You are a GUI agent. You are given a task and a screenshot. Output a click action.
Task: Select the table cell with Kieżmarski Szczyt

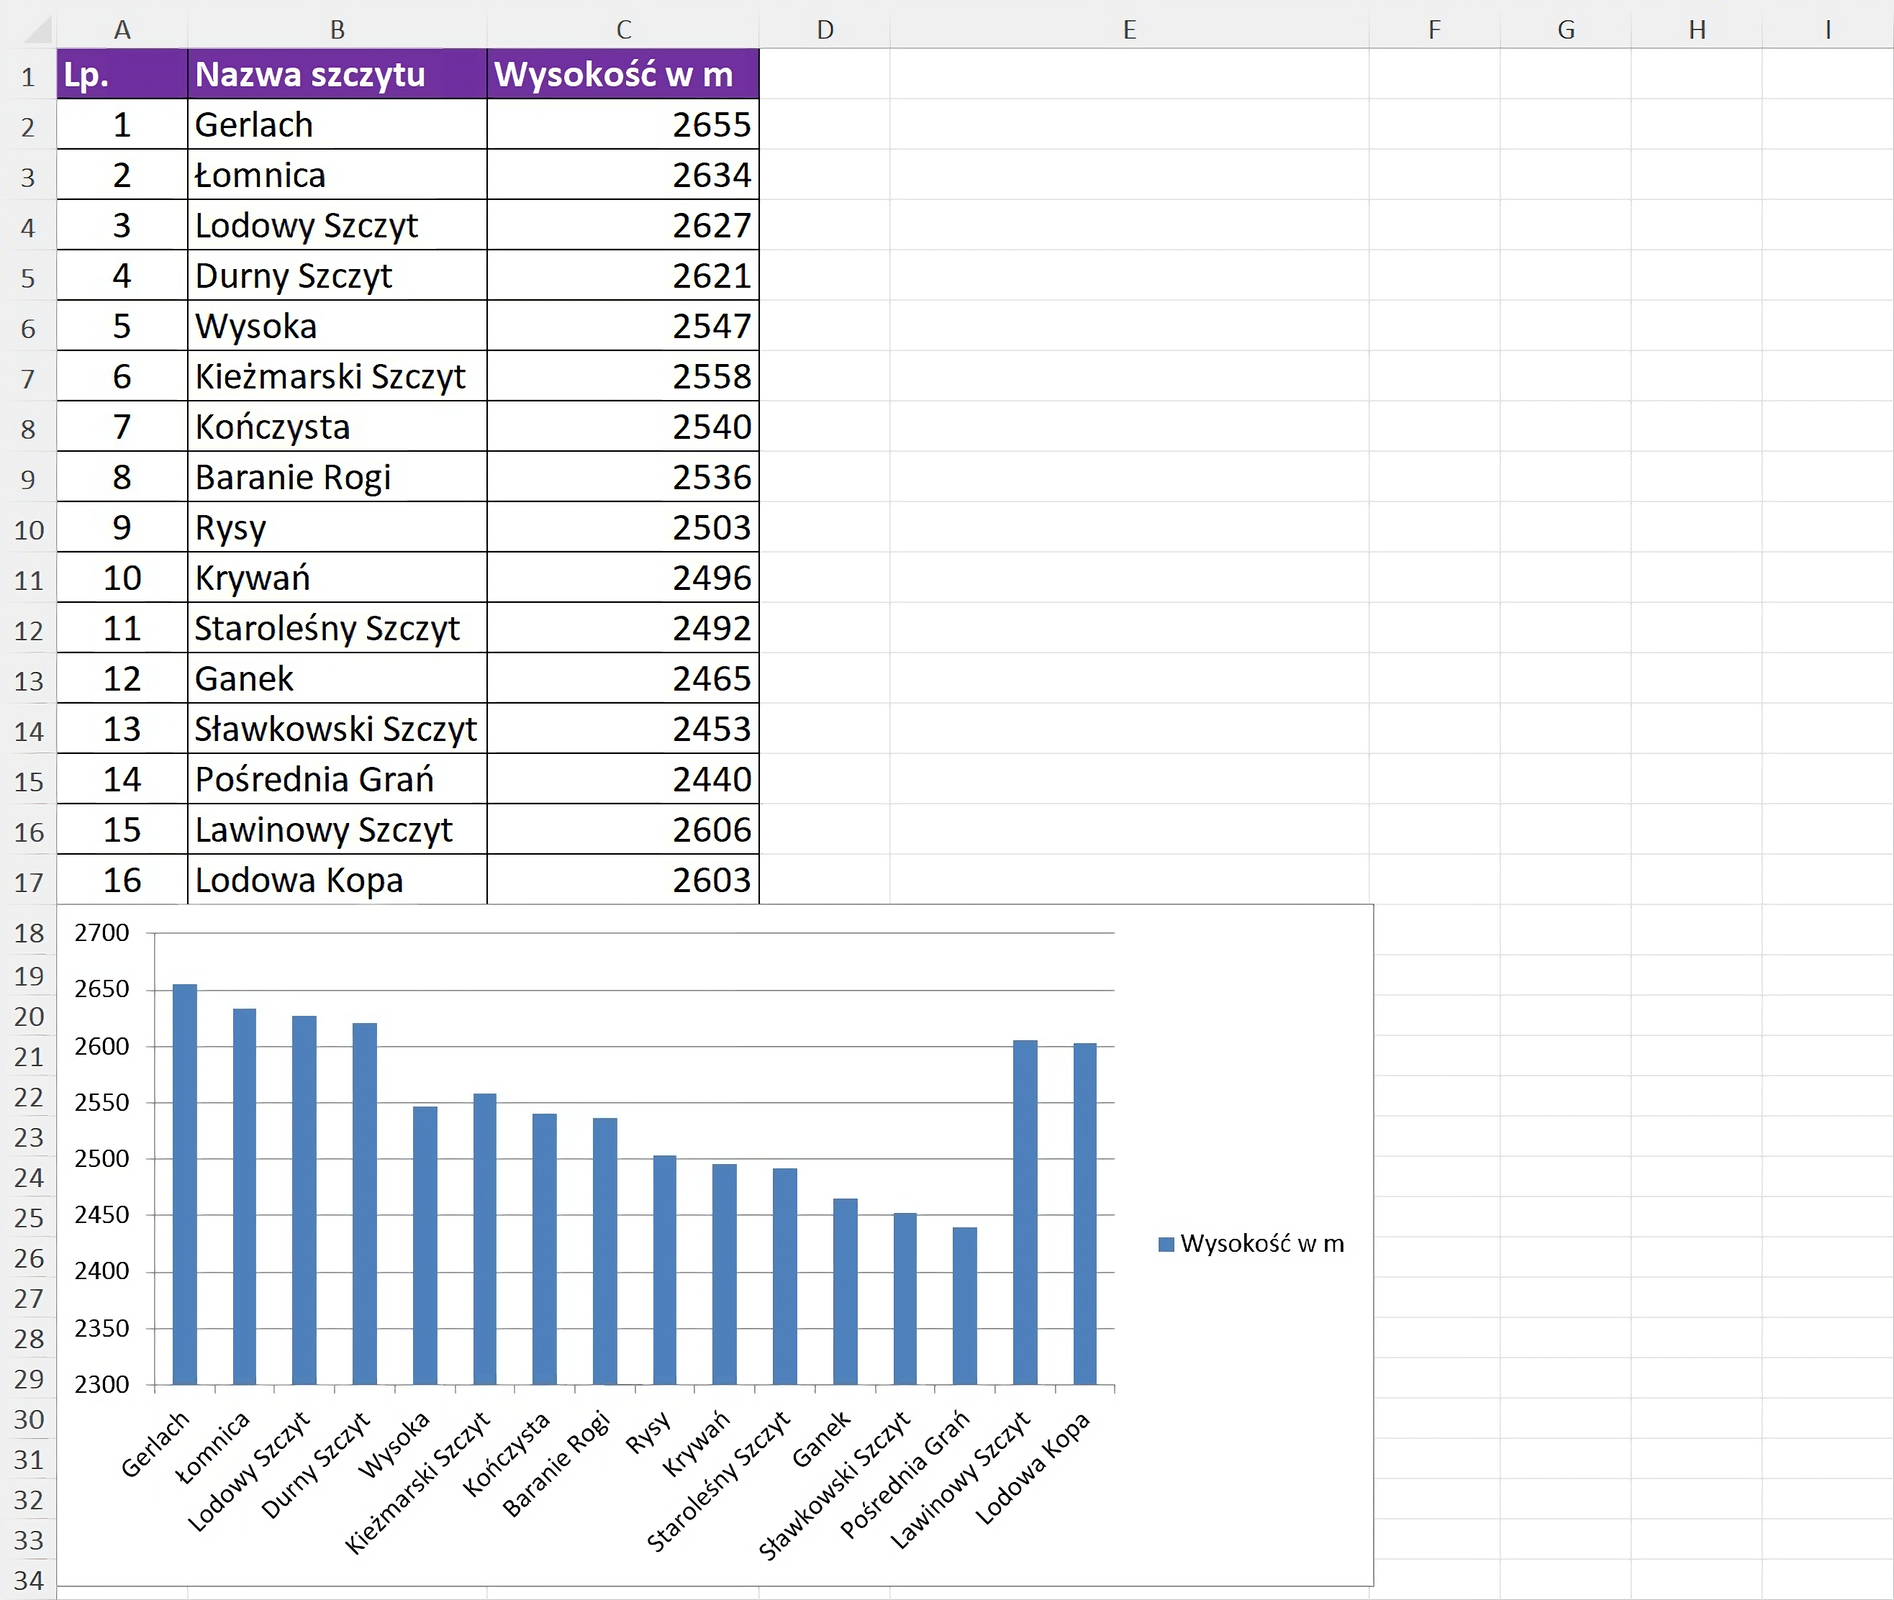pos(337,377)
